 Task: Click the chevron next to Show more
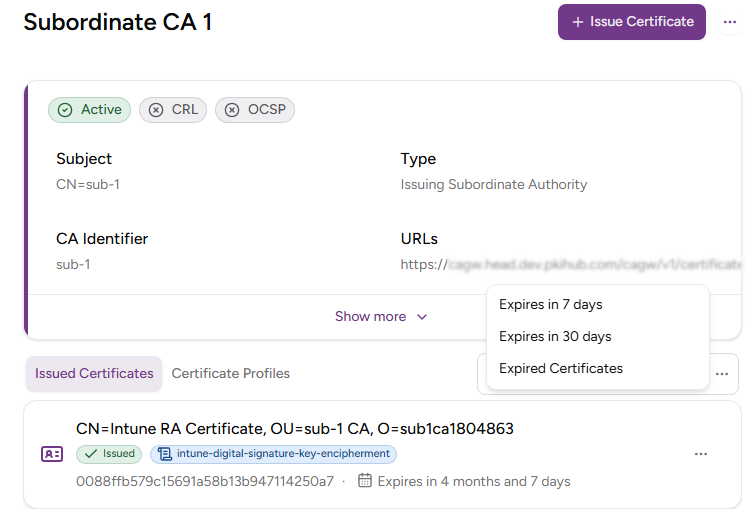point(422,317)
